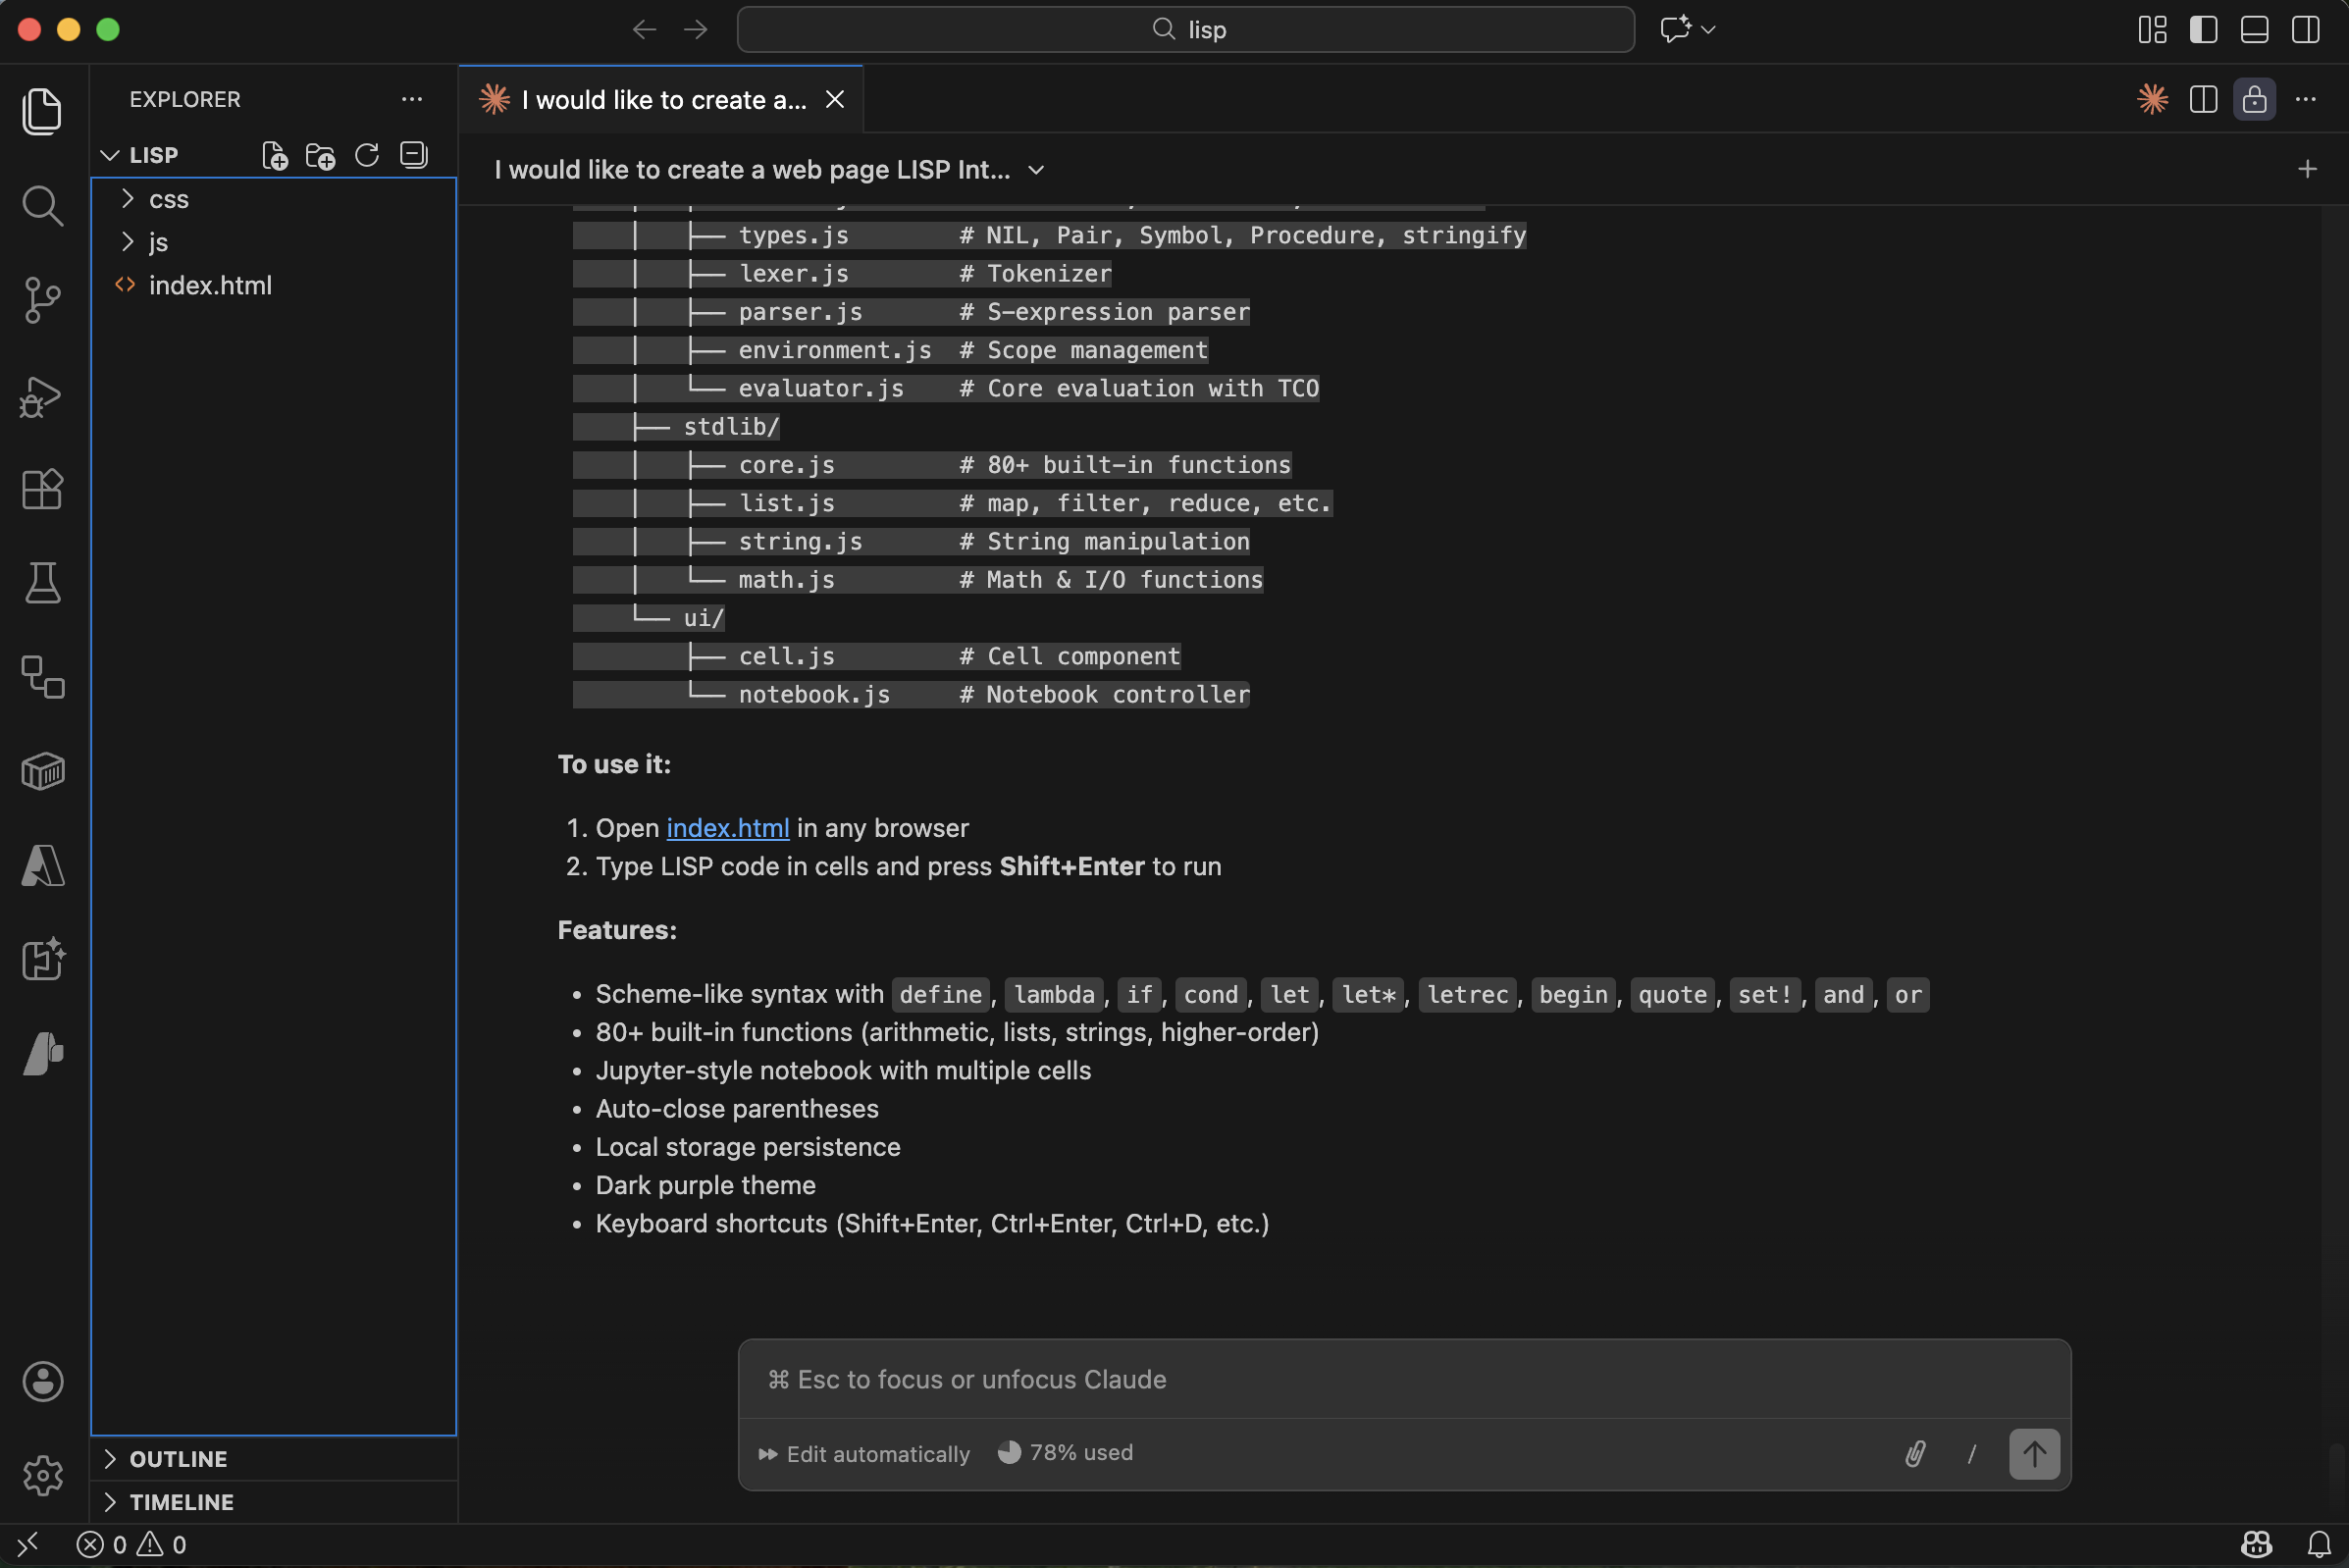Viewport: 2349px width, 1568px height.
Task: Toggle the permissions lock in the Claude panel
Action: click(x=2255, y=98)
